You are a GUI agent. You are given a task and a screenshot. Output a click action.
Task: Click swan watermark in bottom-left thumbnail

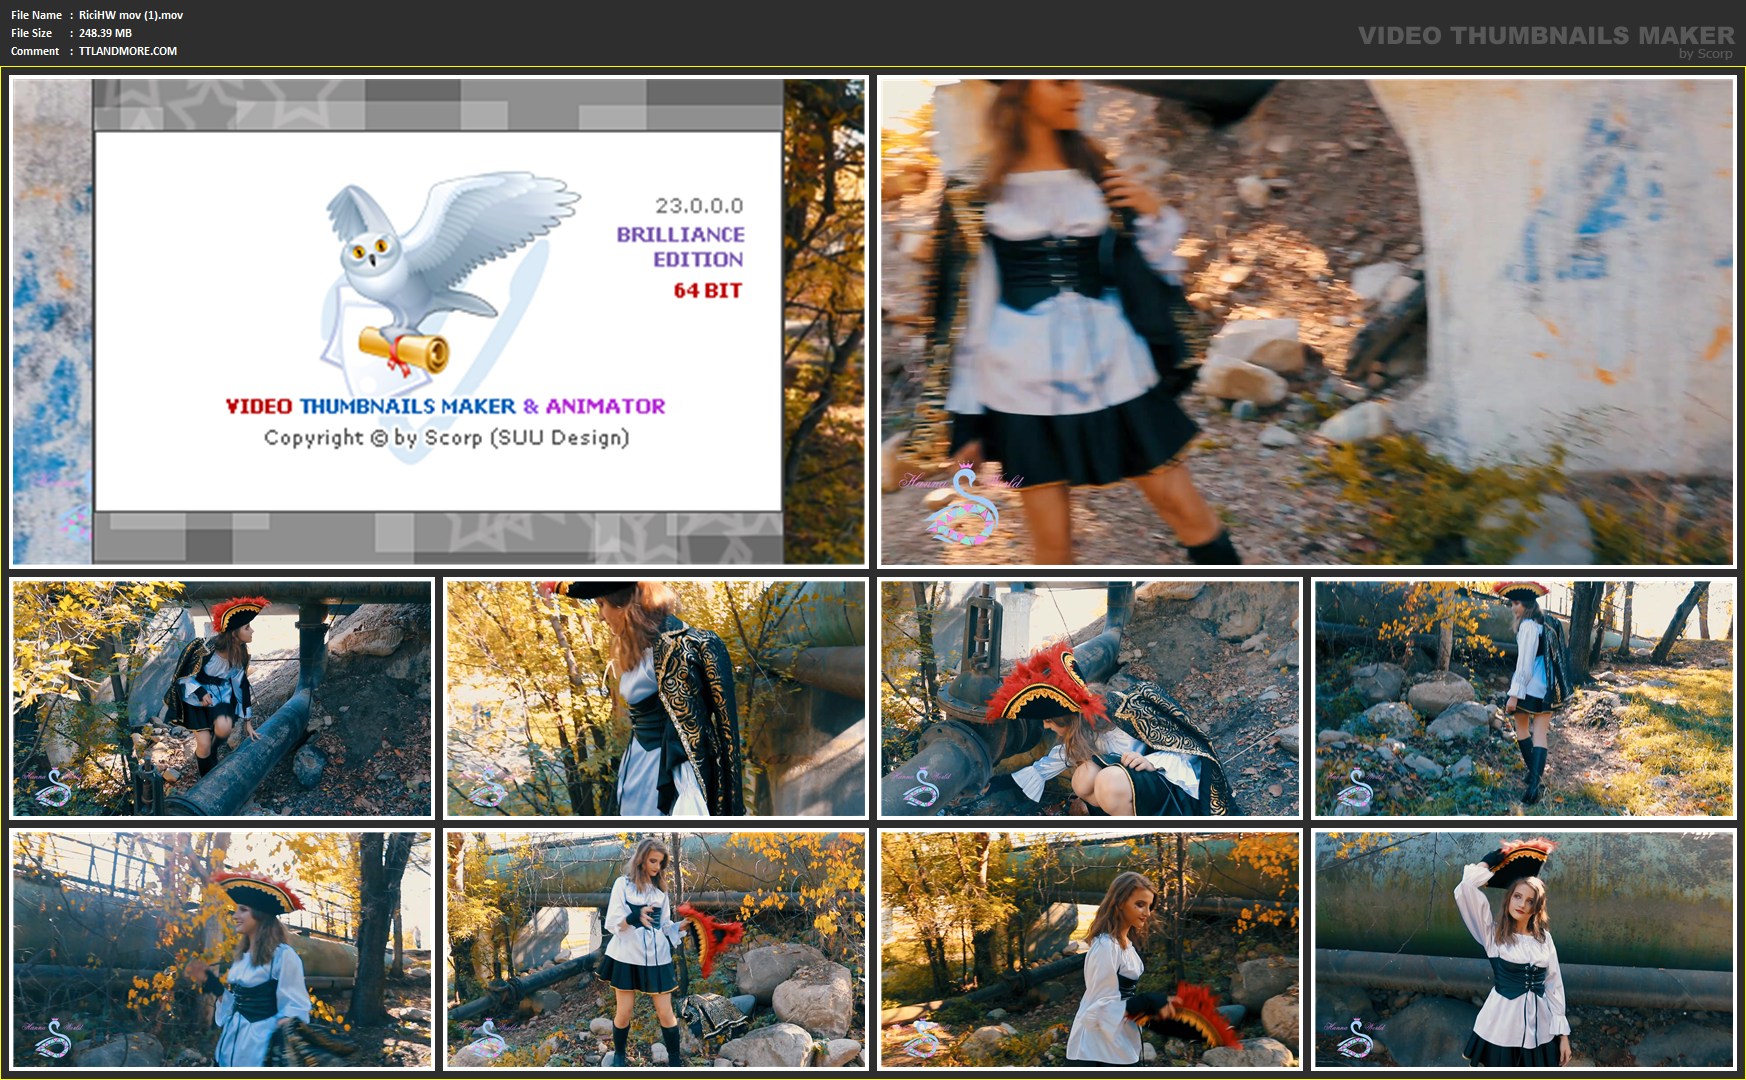tap(53, 1038)
